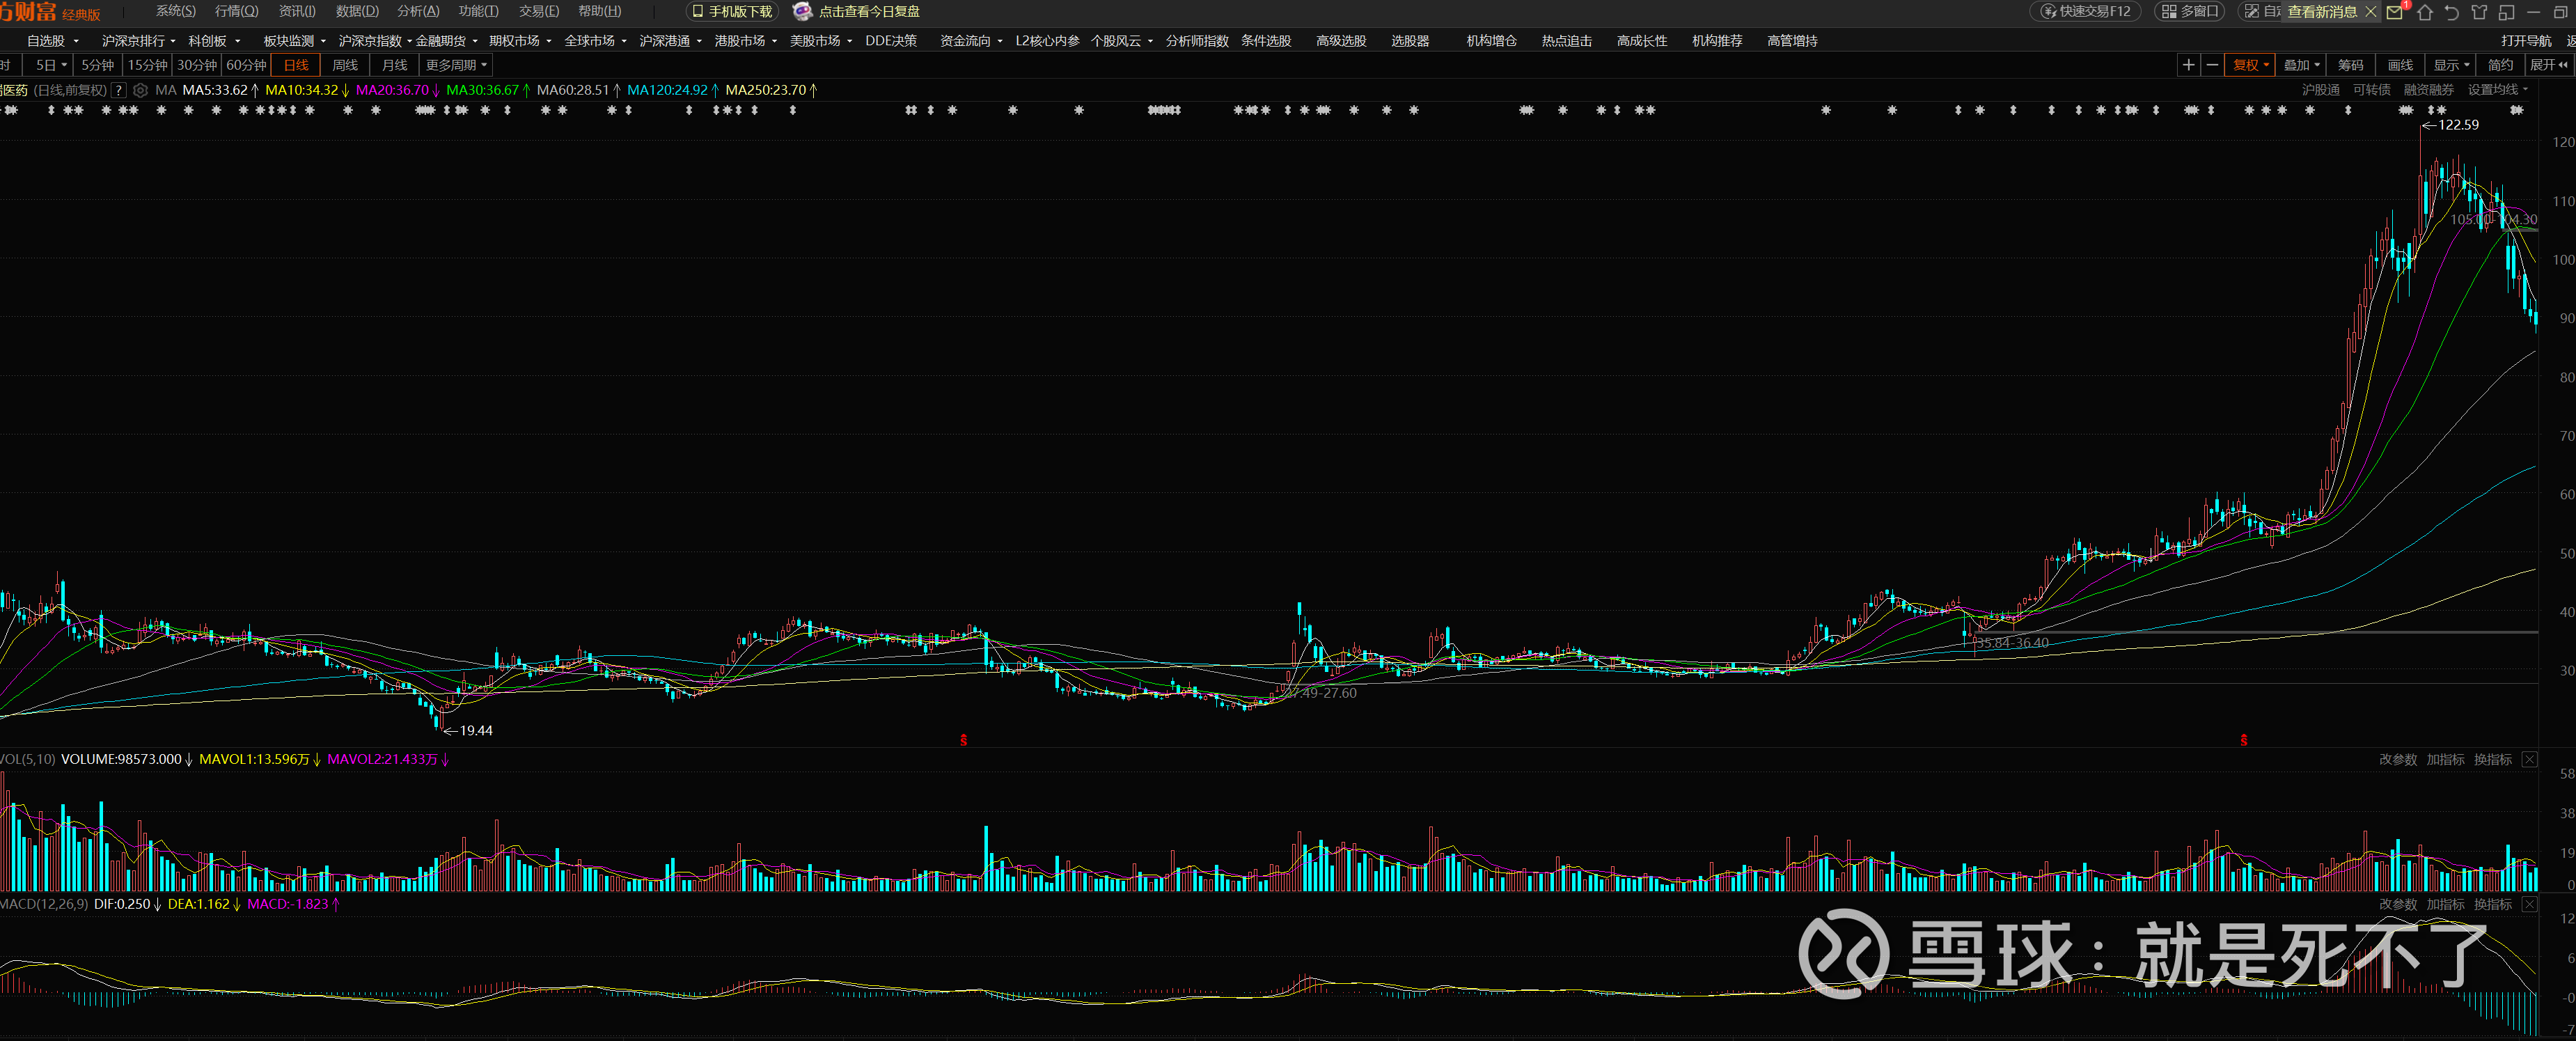Click the question mark help icon
The width and height of the screenshot is (2576, 1041).
click(119, 90)
